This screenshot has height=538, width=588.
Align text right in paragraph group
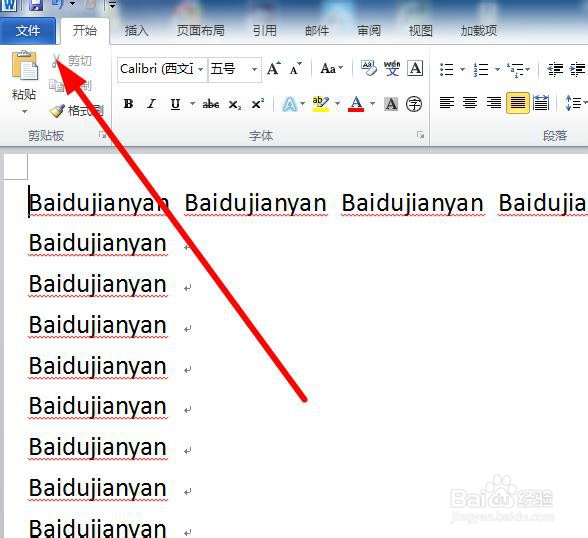point(494,103)
